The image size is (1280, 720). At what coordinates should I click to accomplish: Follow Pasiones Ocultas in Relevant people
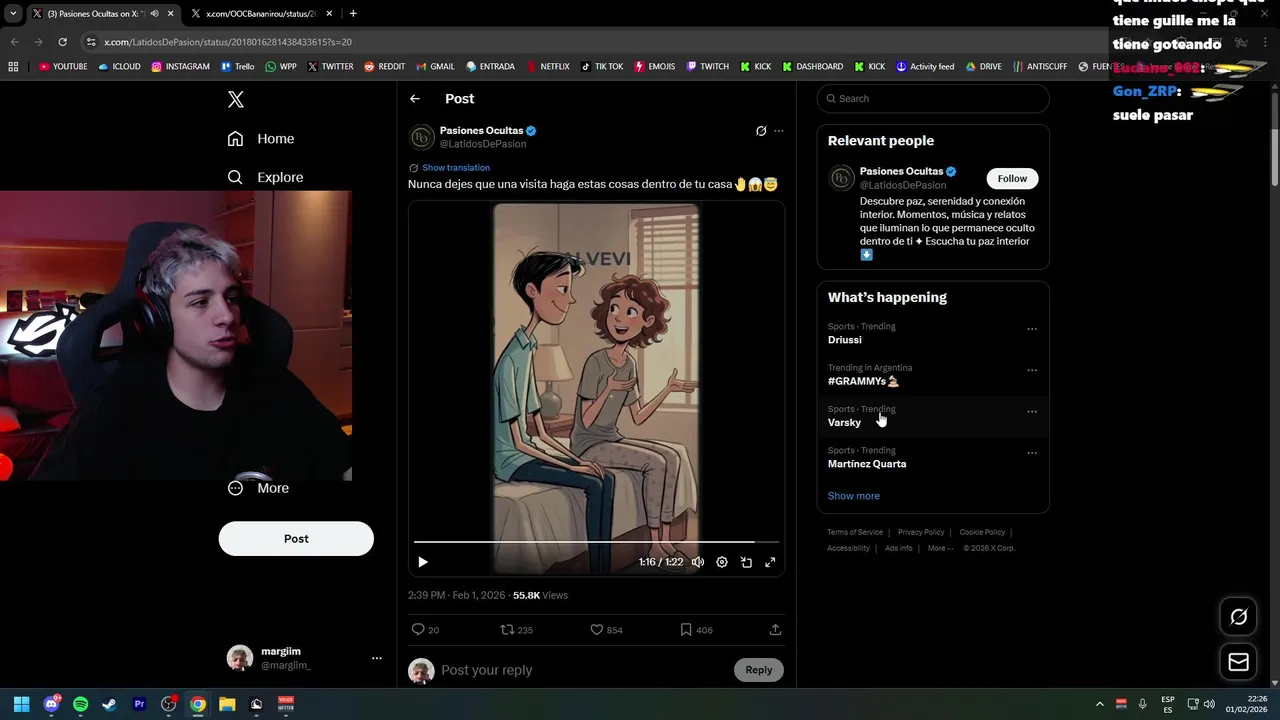tap(1012, 179)
